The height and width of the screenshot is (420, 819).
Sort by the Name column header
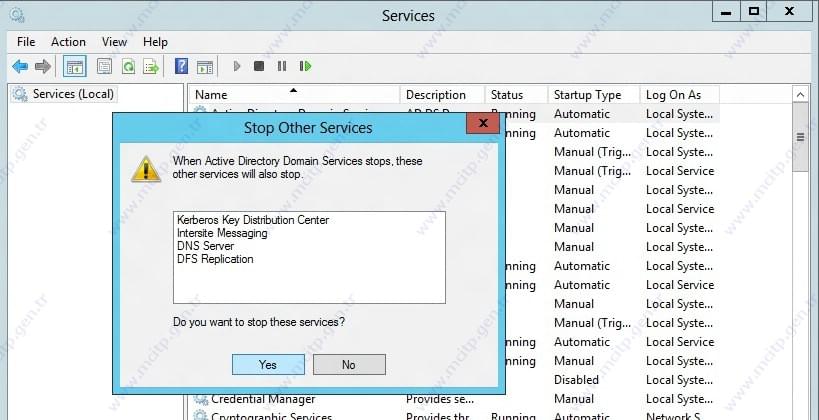click(295, 95)
